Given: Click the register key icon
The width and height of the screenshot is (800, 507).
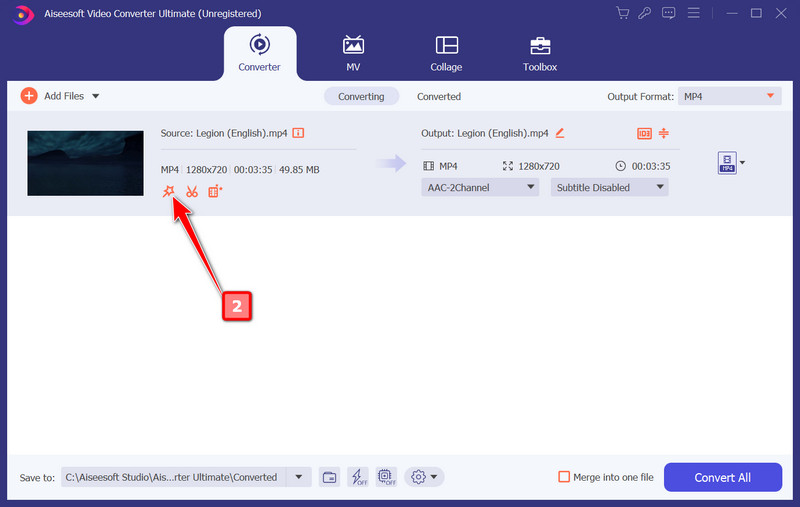Looking at the screenshot, I should (x=646, y=13).
